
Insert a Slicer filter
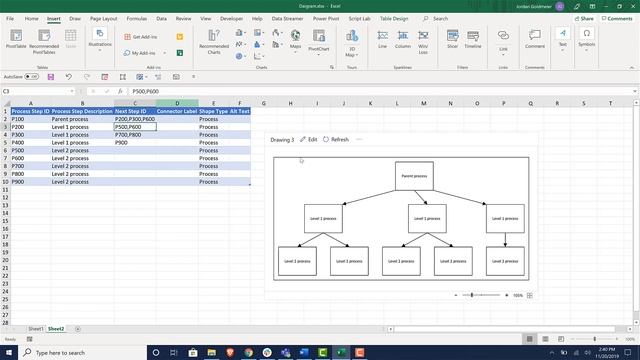(x=452, y=39)
